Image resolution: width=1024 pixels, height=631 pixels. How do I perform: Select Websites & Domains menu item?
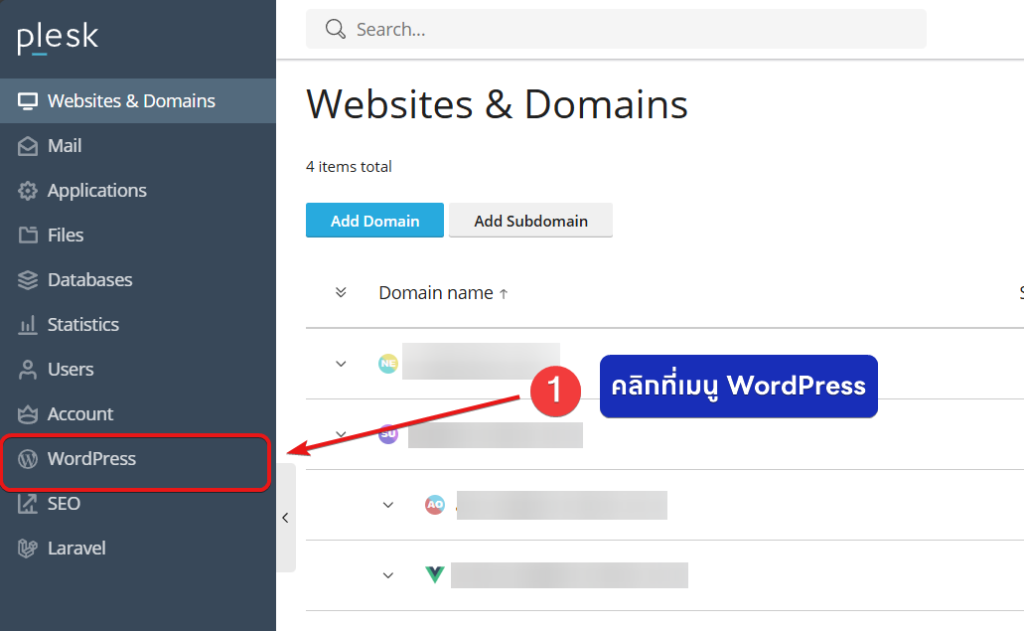tap(130, 101)
